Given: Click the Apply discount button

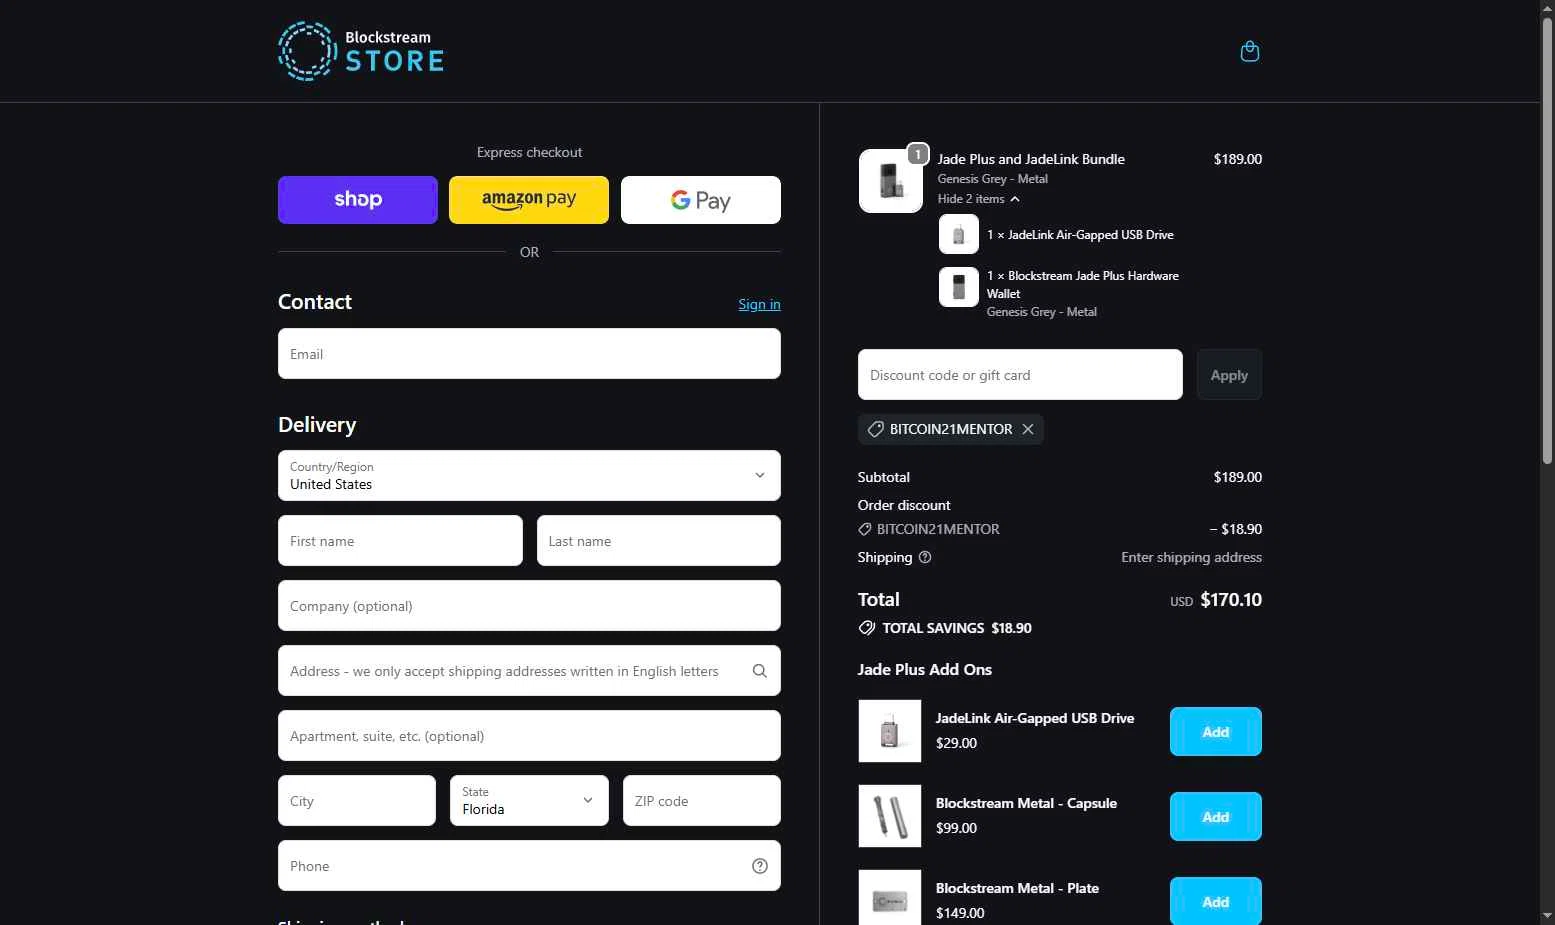Looking at the screenshot, I should point(1229,375).
